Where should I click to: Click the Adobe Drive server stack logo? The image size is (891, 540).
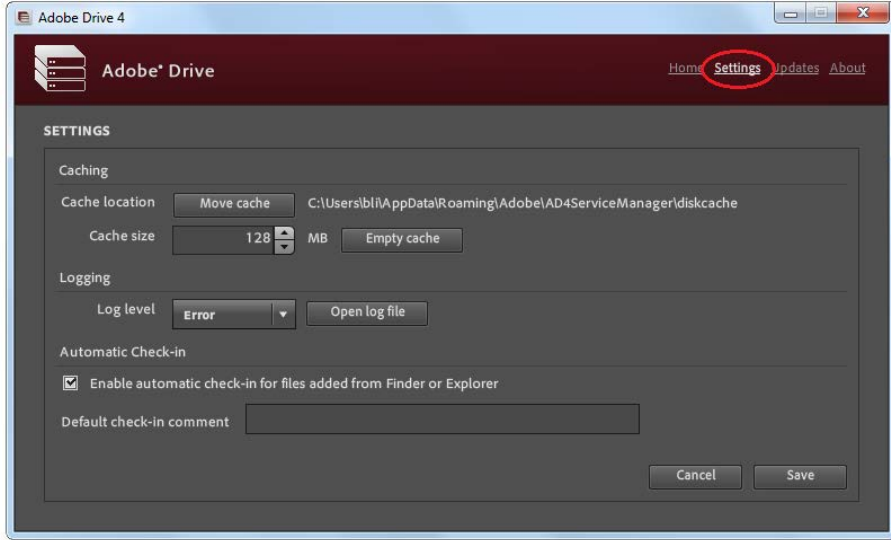(x=60, y=69)
